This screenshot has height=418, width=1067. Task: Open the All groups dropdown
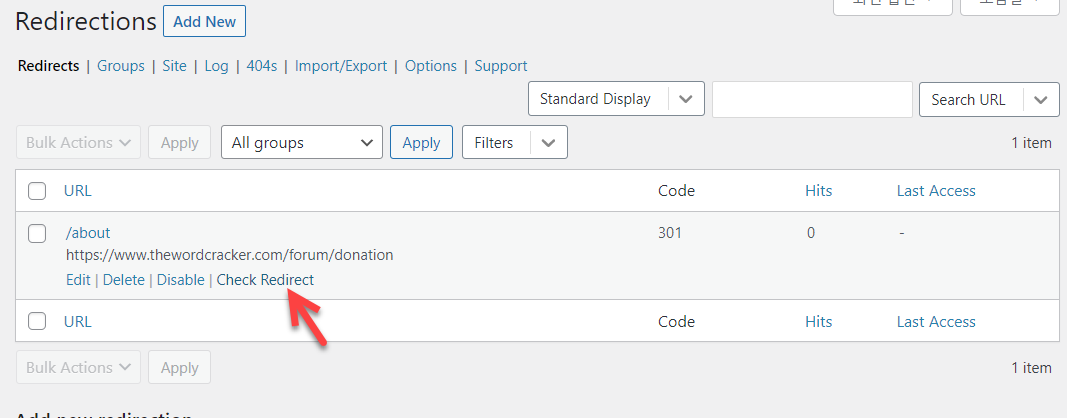pos(302,143)
